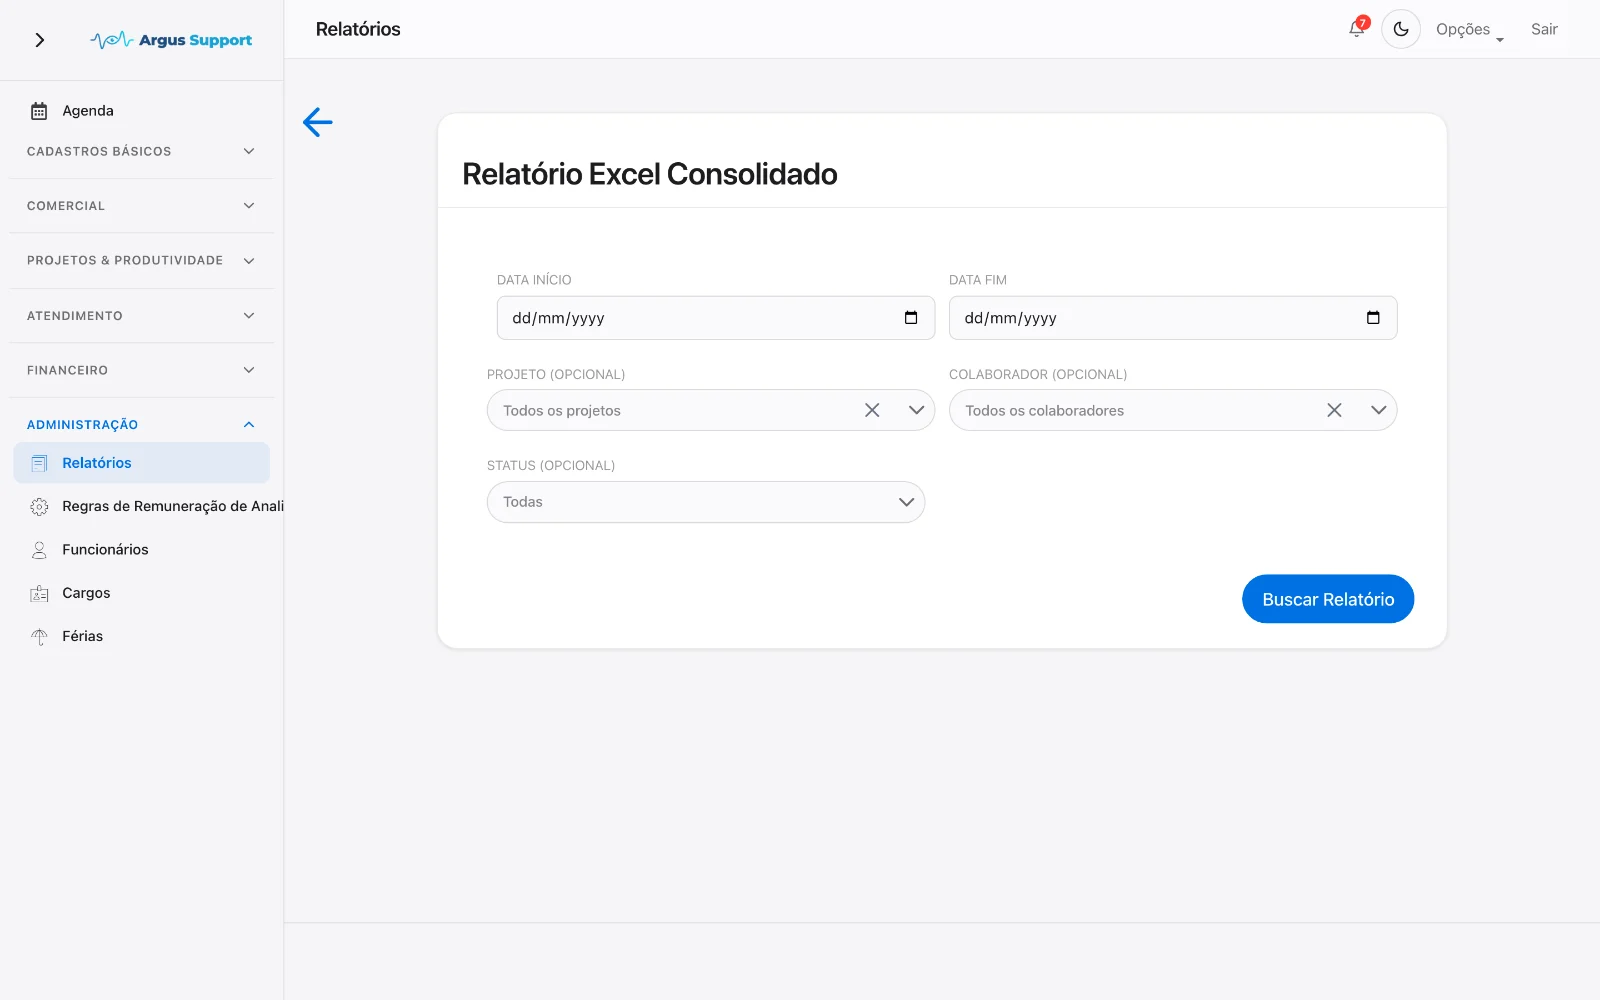Select Férias menu item

(142, 636)
